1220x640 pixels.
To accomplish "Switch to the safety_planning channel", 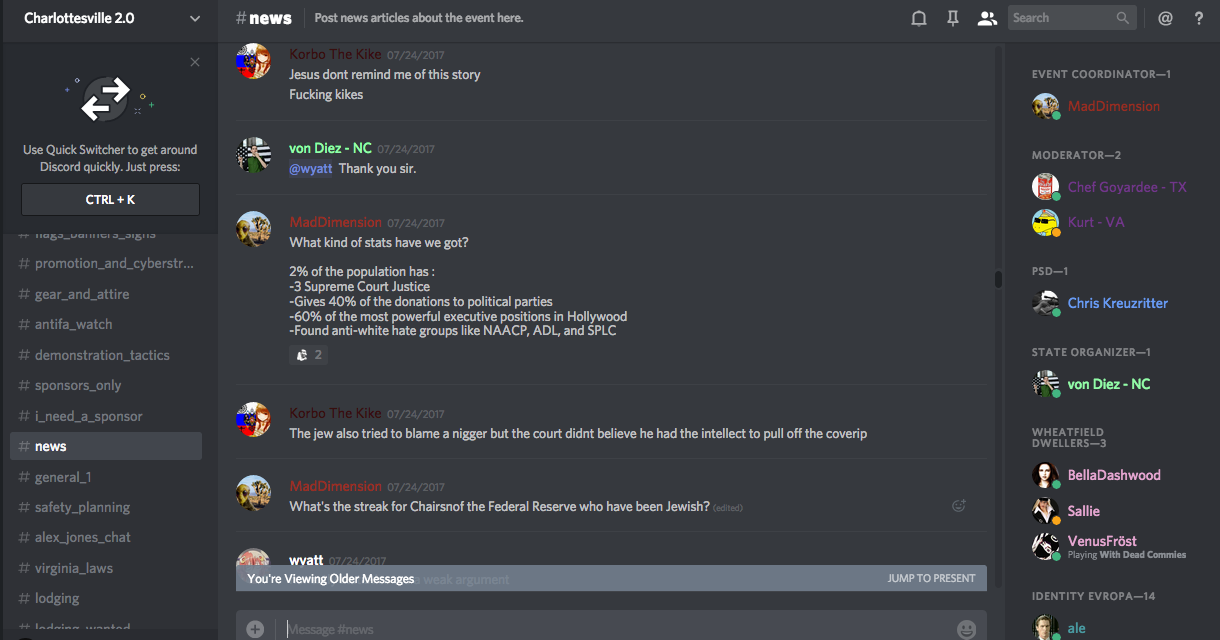I will click(82, 507).
